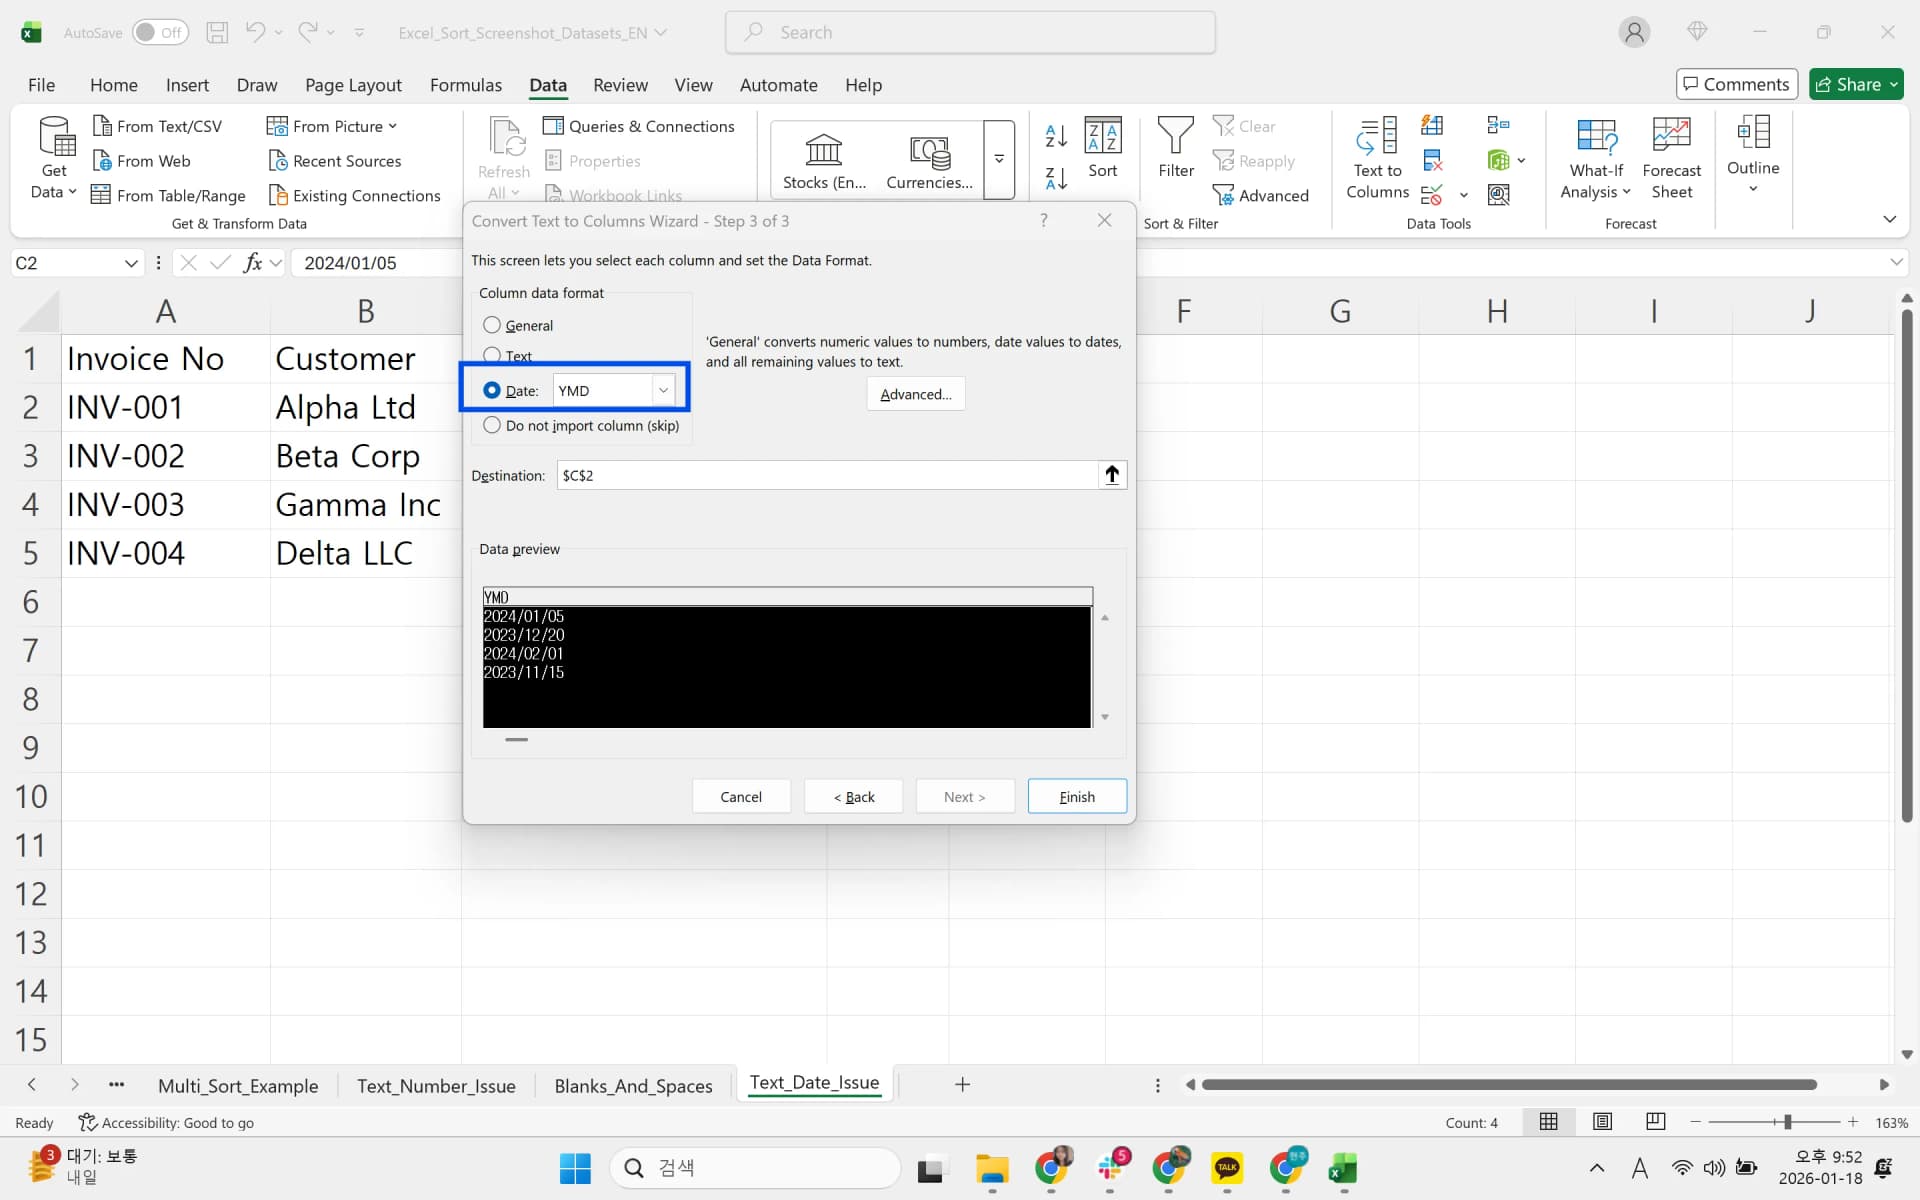
Task: Choose Do not import column (skip)
Action: coord(492,425)
